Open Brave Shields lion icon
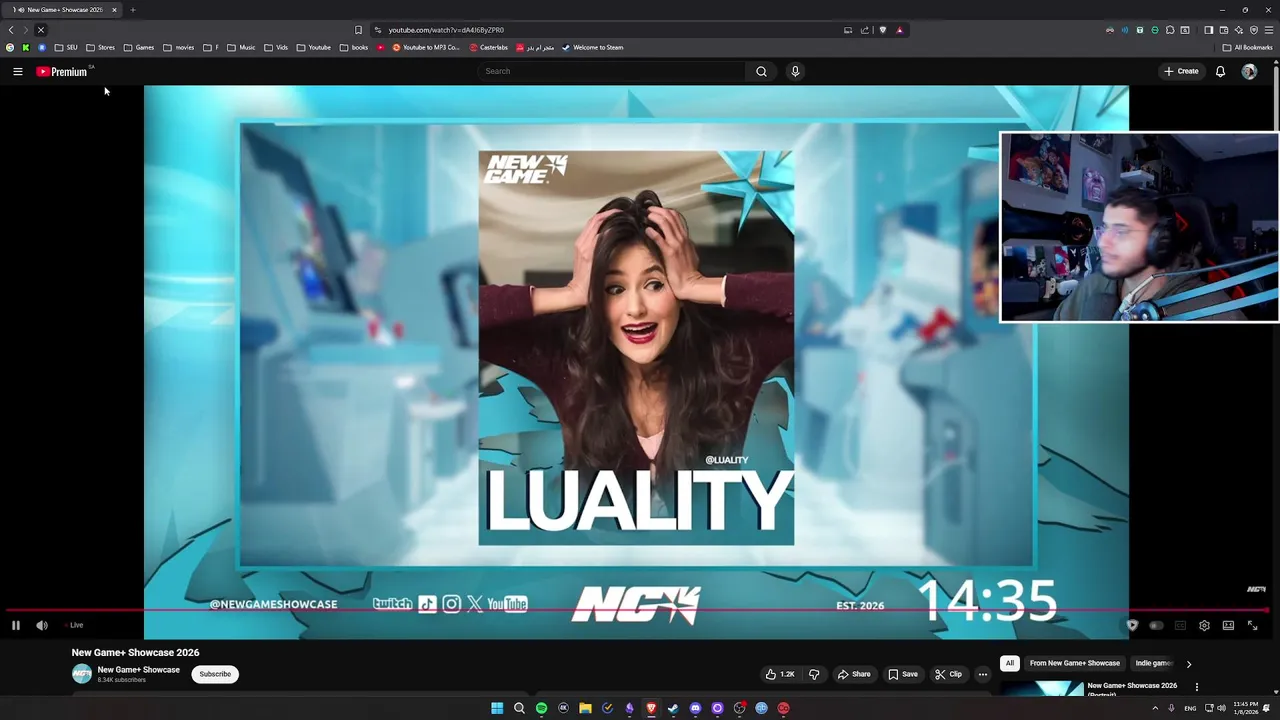 tap(882, 30)
